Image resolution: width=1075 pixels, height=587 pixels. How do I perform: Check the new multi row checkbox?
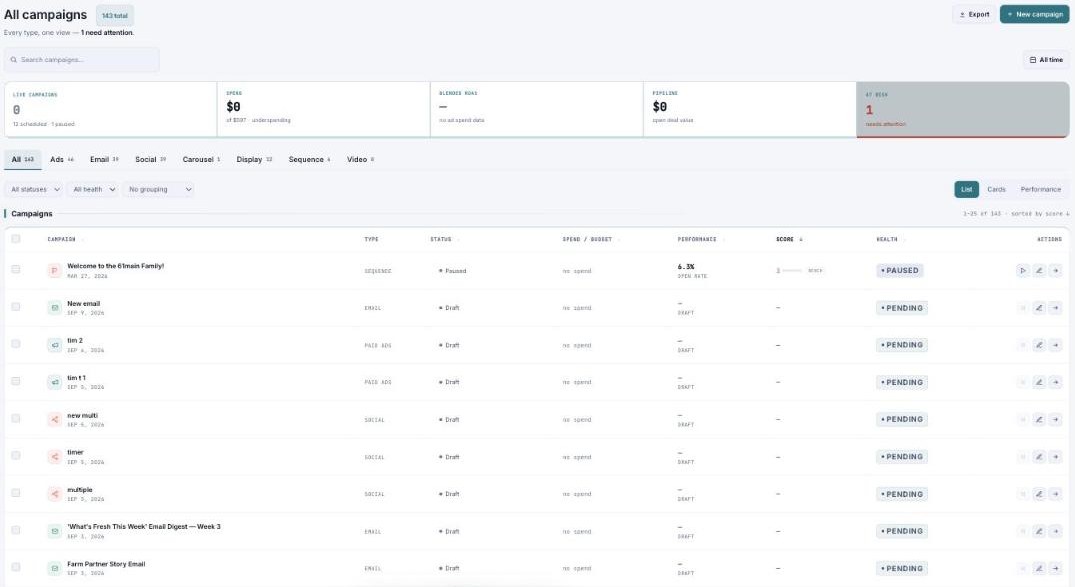[16, 418]
